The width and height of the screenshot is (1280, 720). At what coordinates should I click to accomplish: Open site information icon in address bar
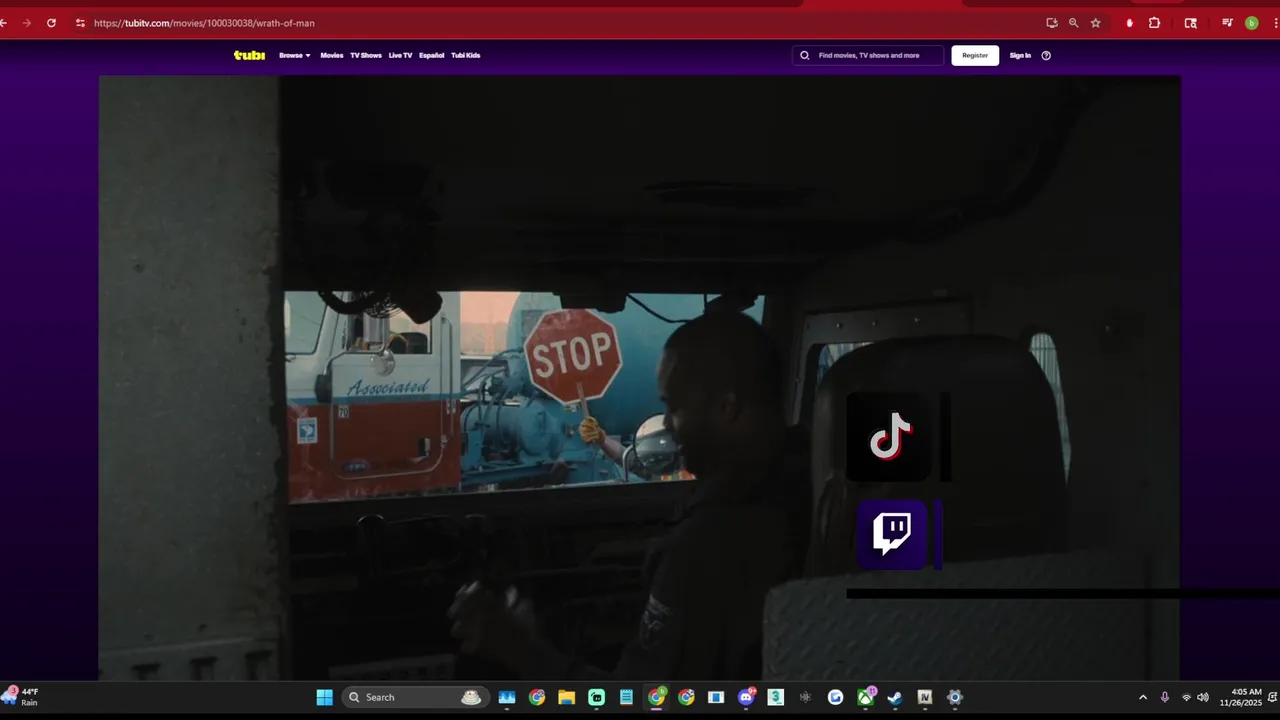pyautogui.click(x=80, y=23)
